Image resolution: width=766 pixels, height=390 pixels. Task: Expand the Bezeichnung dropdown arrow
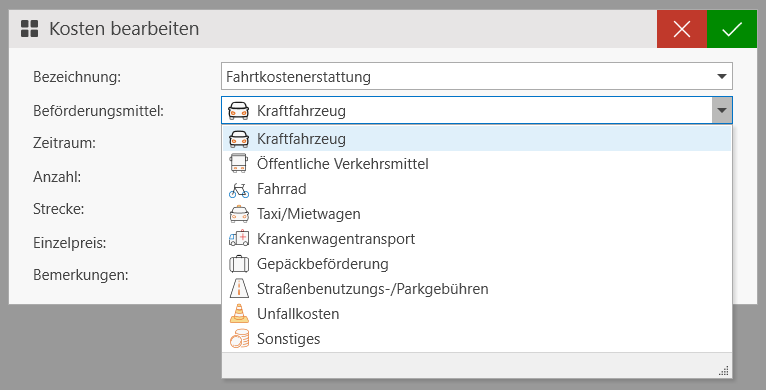pos(722,76)
